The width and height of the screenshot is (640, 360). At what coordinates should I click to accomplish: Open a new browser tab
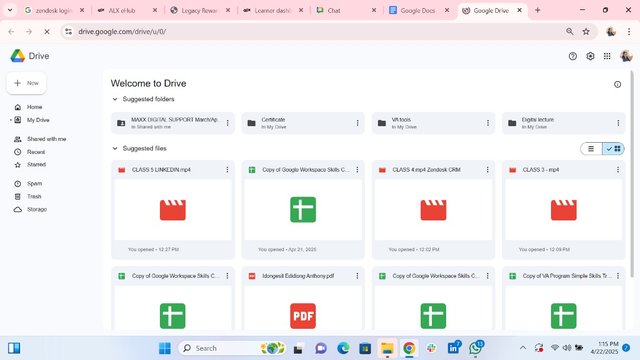tap(538, 11)
